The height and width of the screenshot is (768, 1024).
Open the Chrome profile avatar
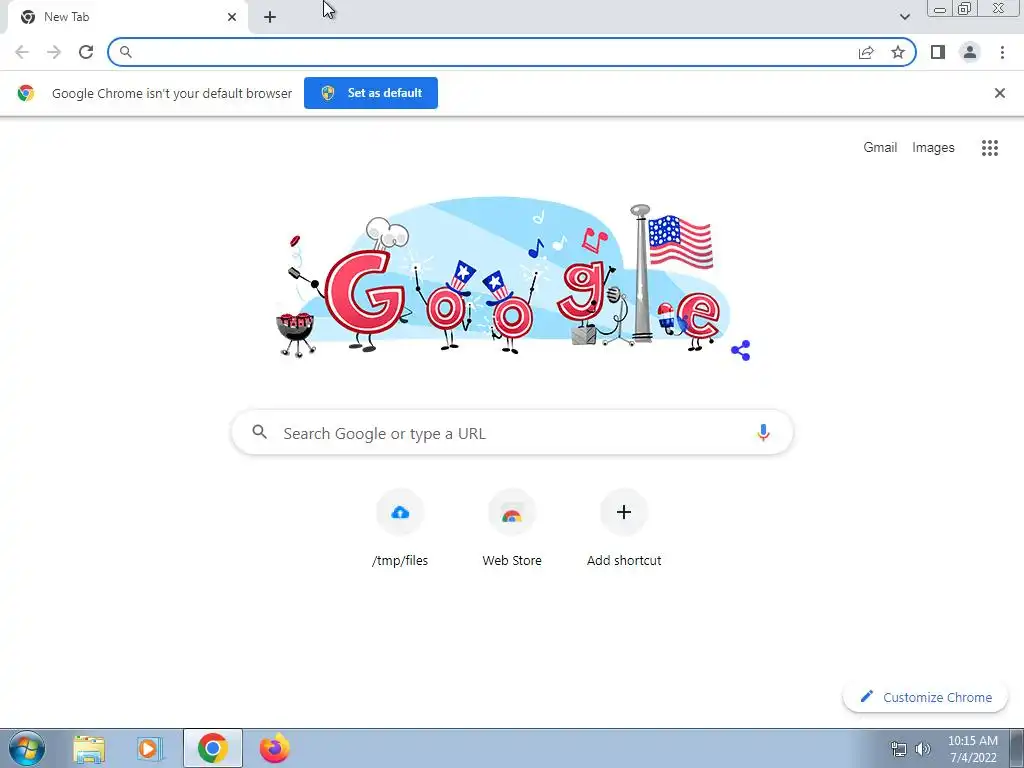[970, 52]
